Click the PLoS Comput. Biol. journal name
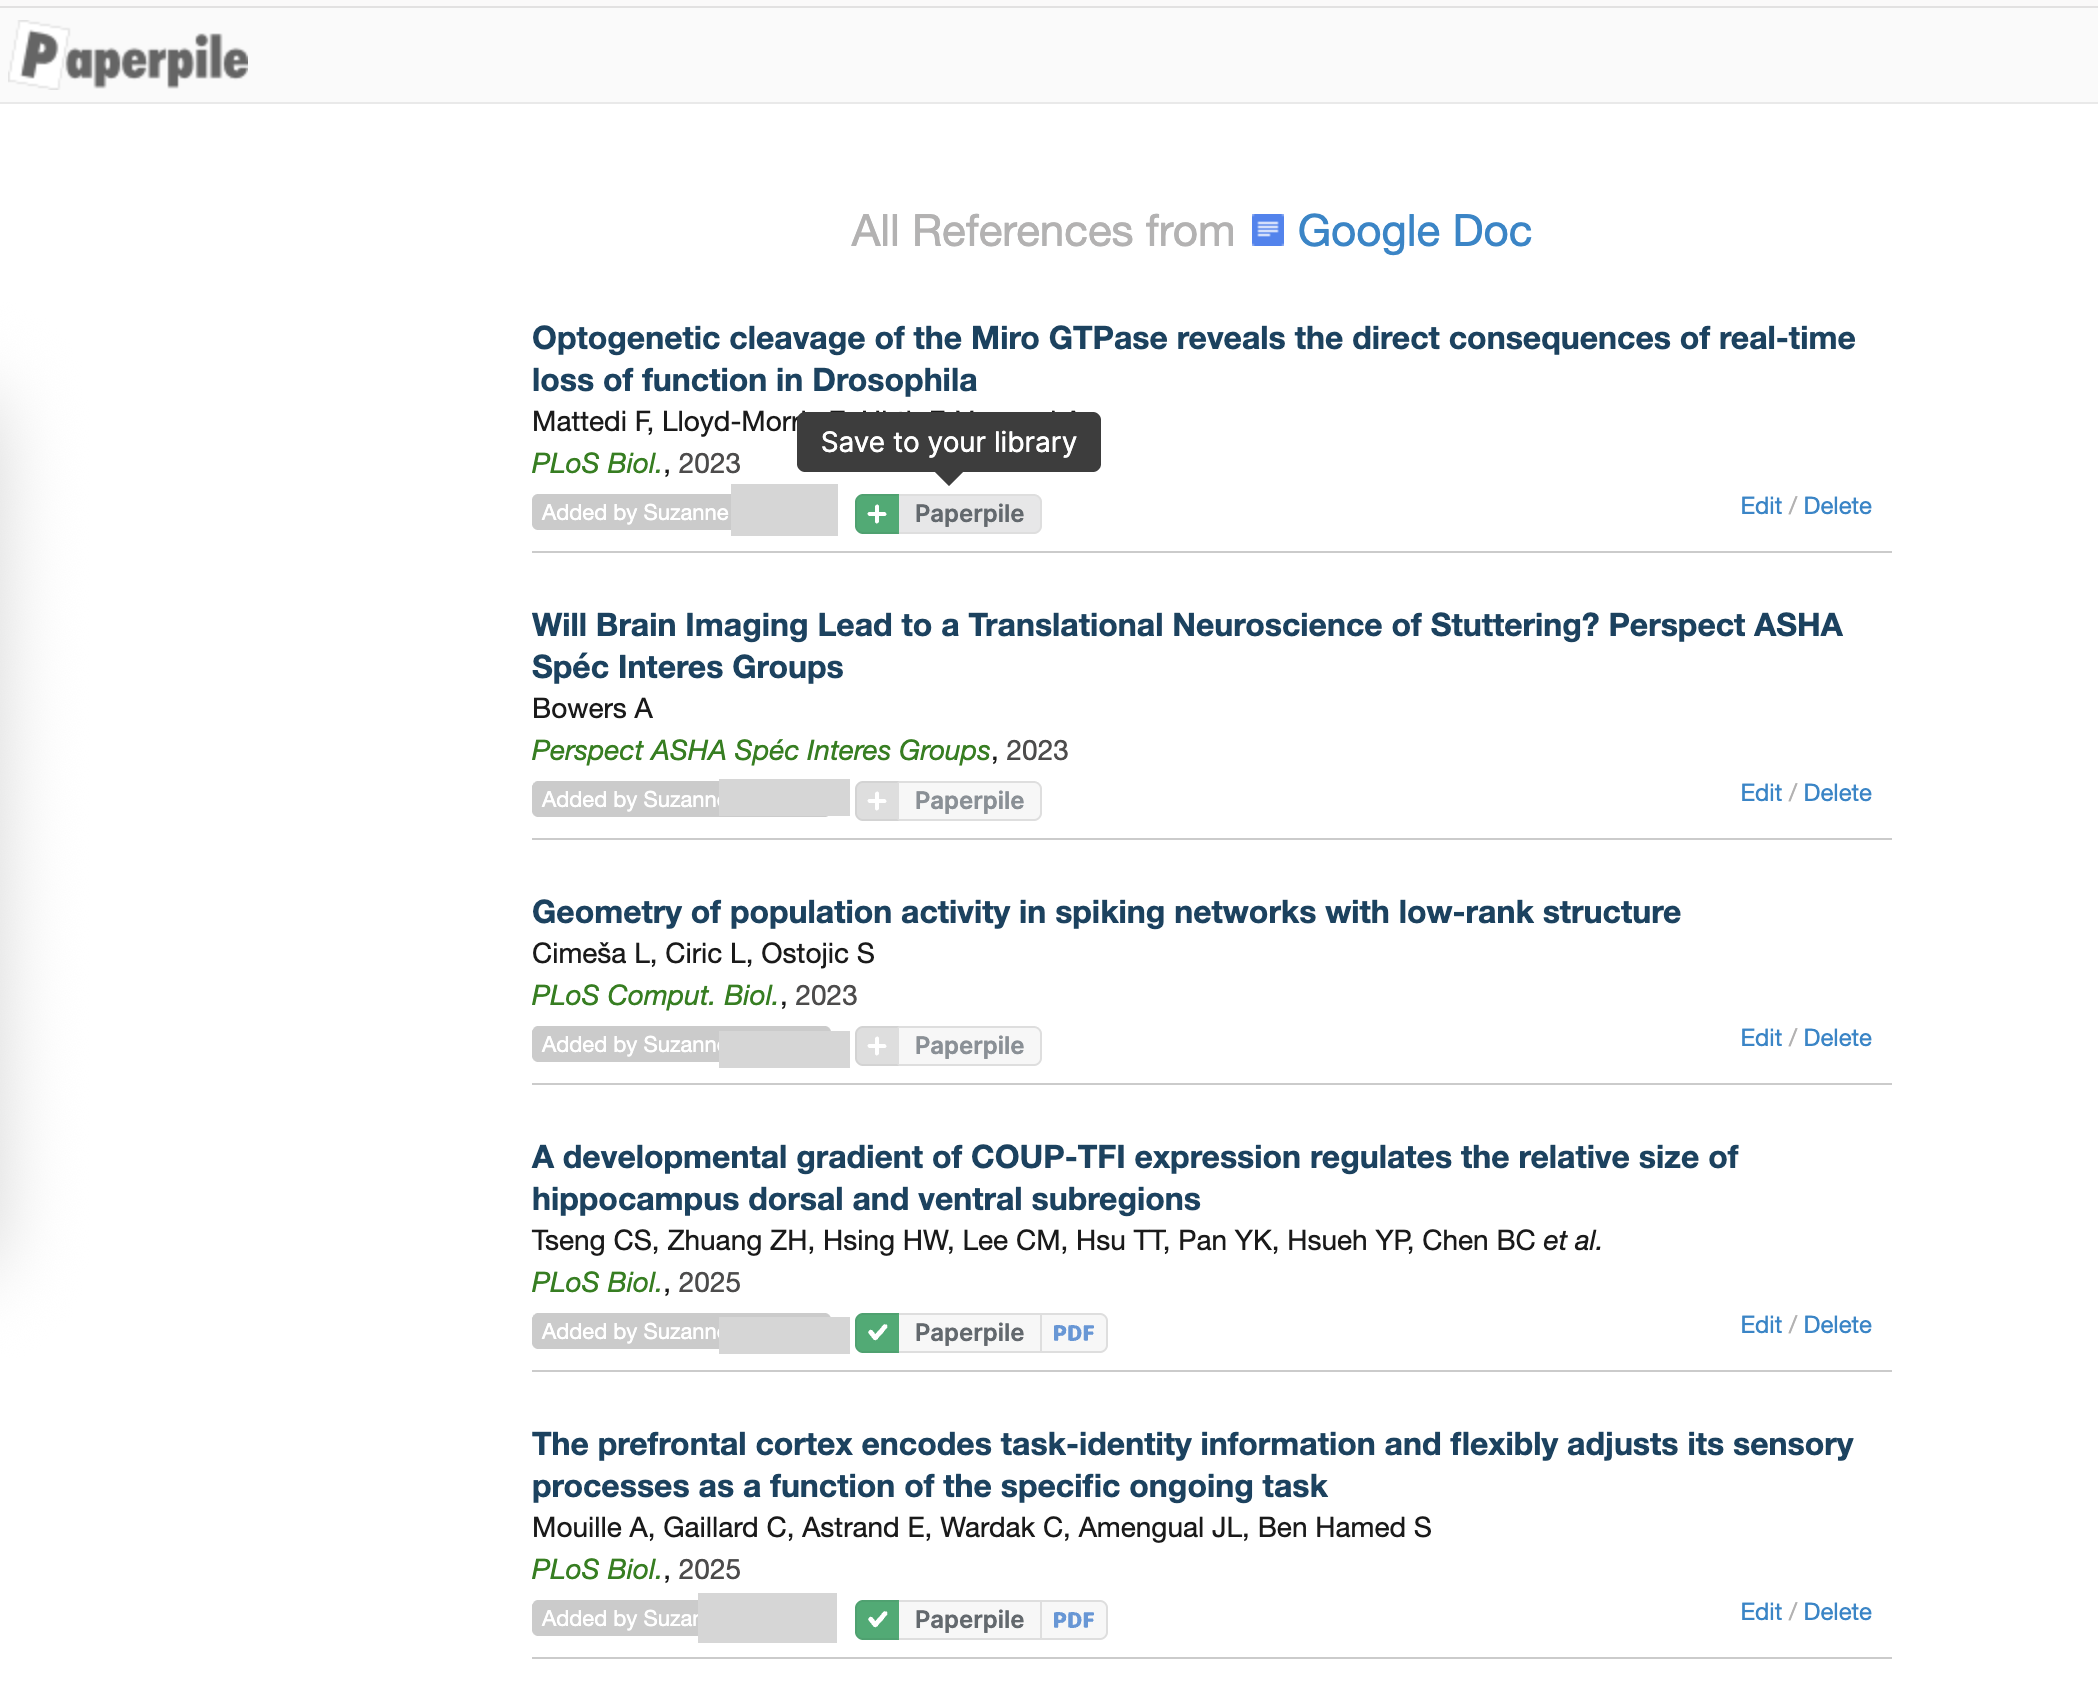The image size is (2098, 1692). (655, 996)
